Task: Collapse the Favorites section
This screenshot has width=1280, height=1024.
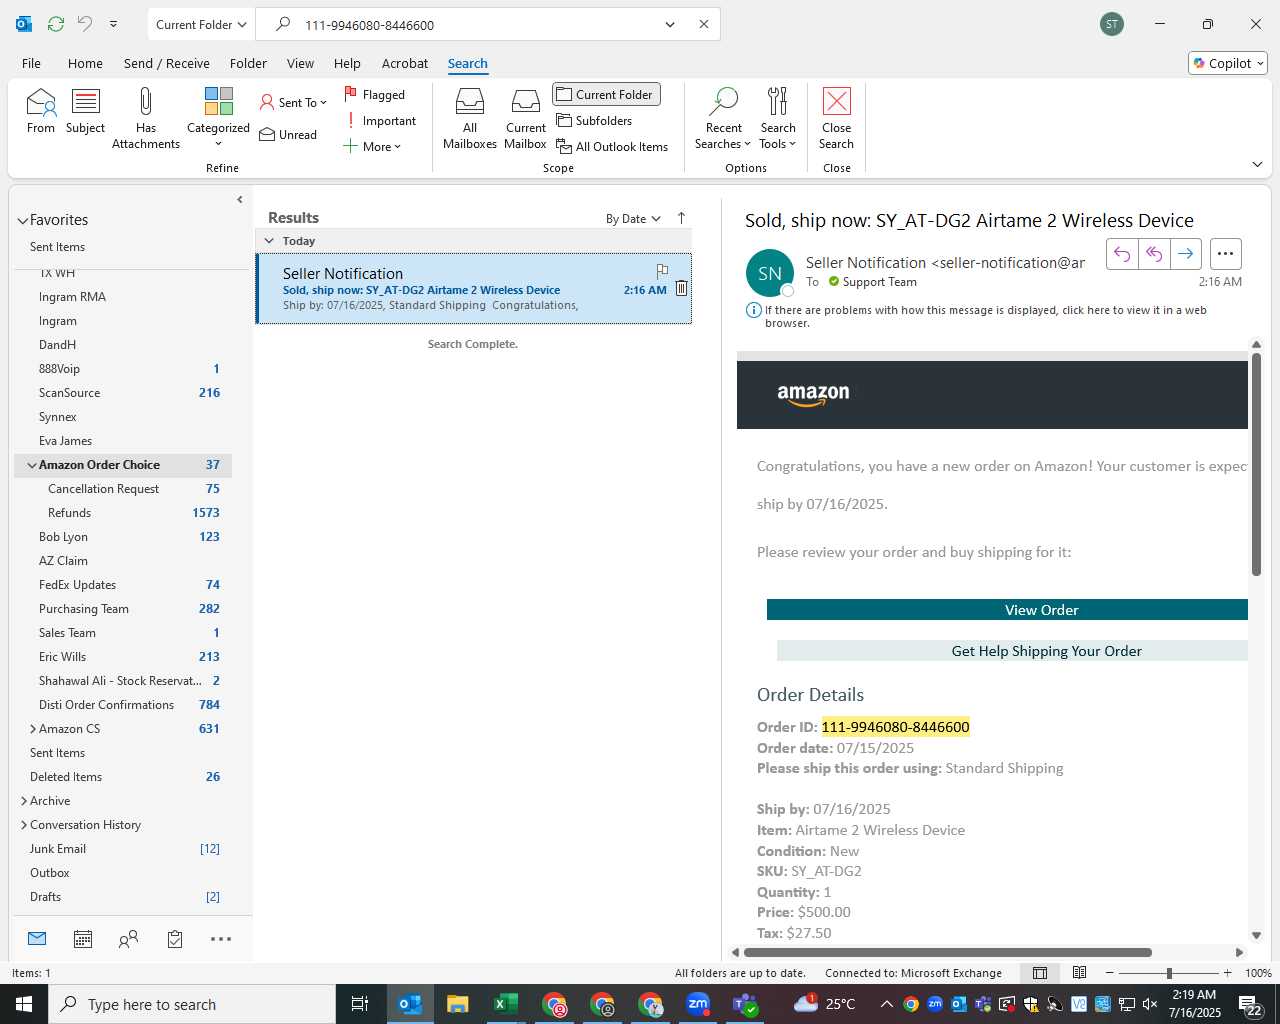Action: pyautogui.click(x=23, y=221)
